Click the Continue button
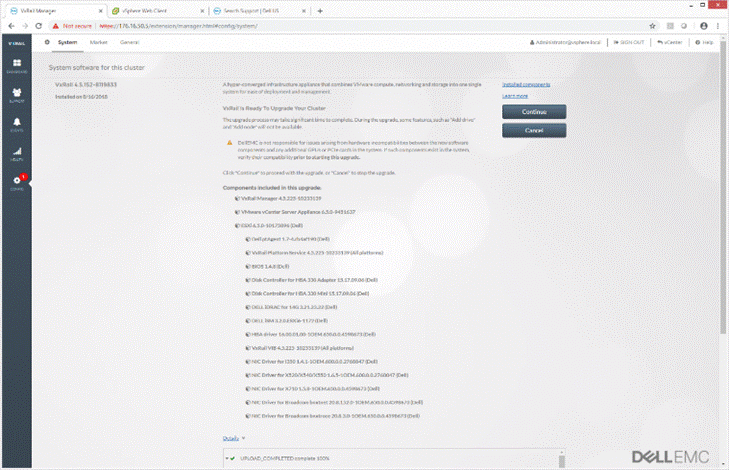729x470 pixels. tap(534, 112)
